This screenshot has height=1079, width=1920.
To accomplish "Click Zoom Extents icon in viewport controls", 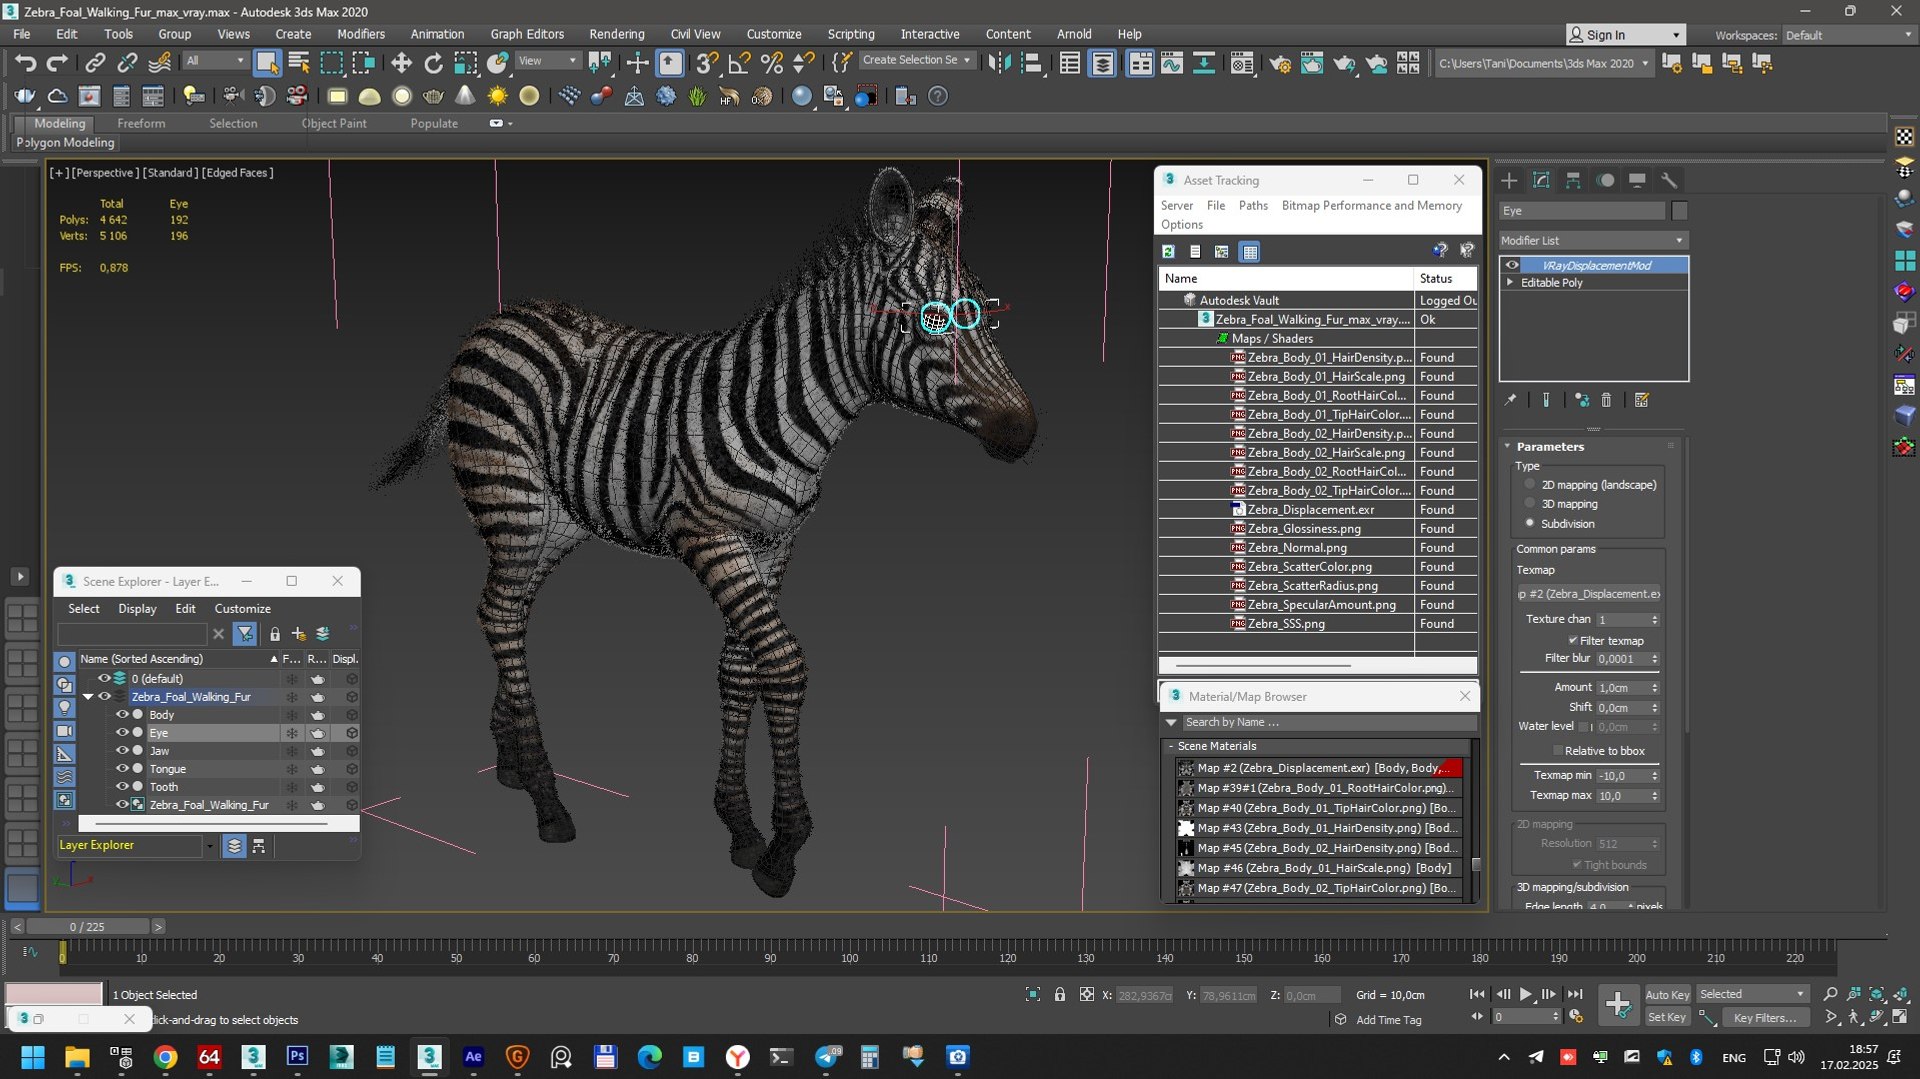I will tap(1877, 994).
